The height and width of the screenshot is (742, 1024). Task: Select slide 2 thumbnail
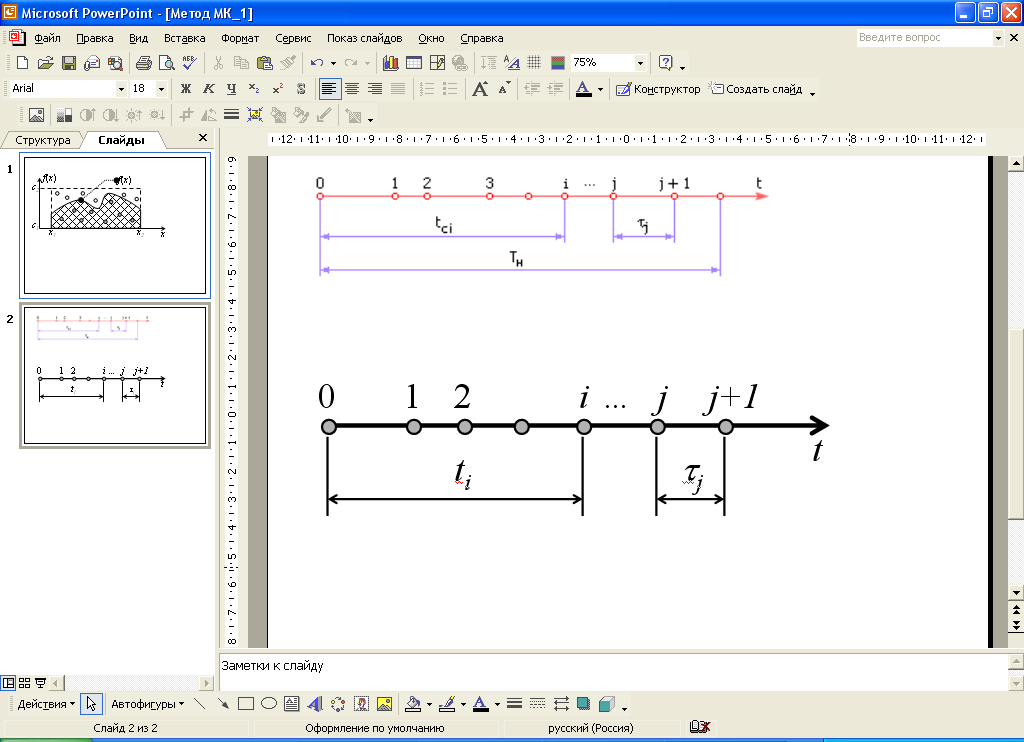coord(115,376)
